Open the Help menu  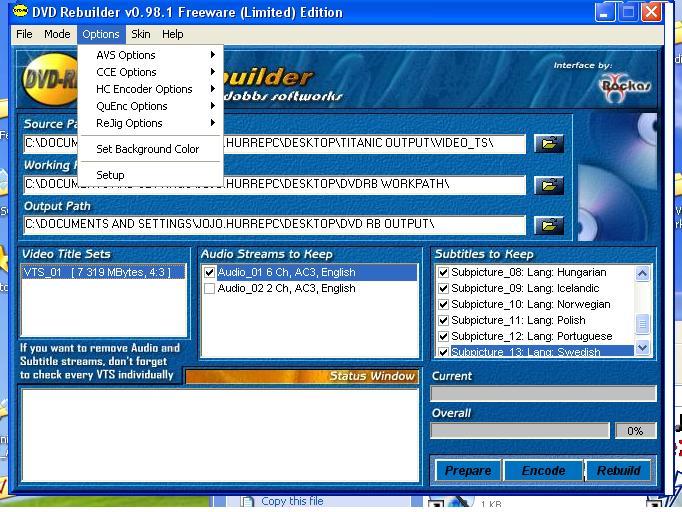coord(173,34)
